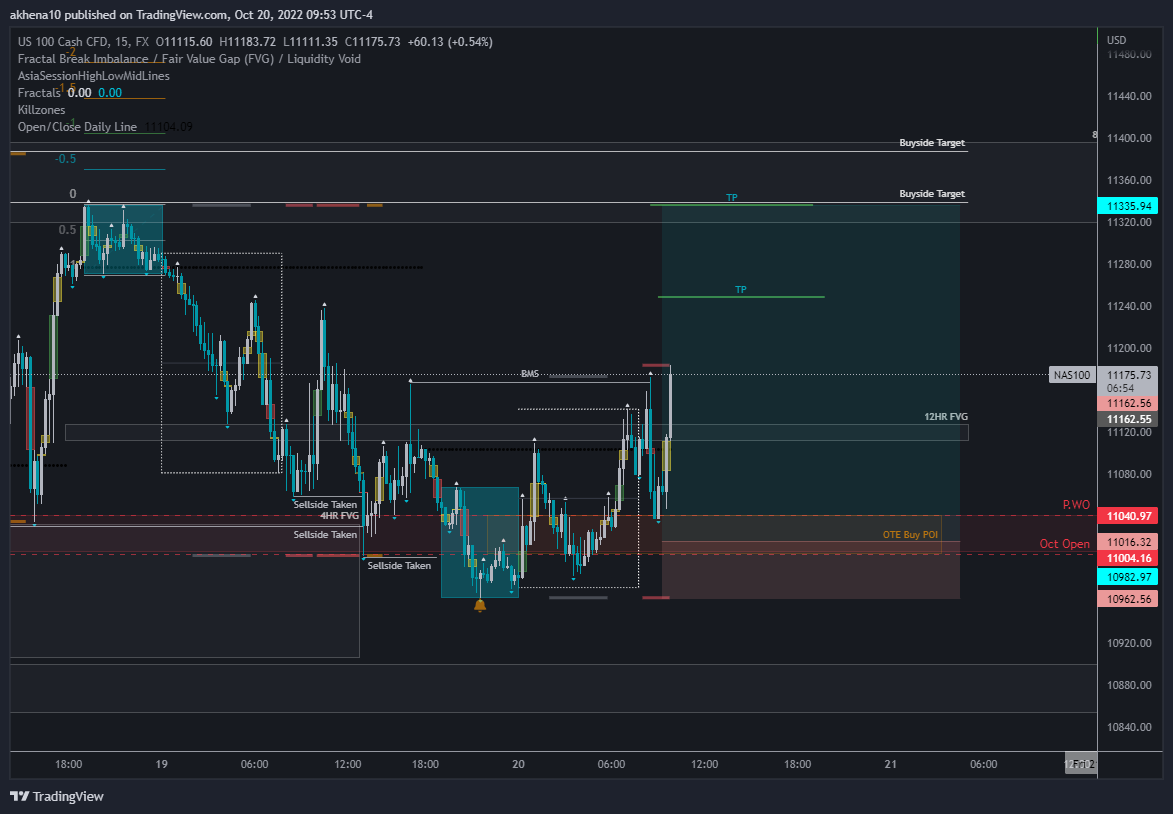1173x814 pixels.
Task: Click the Sellside Taken label directly above 4HR FVG
Action: point(325,504)
